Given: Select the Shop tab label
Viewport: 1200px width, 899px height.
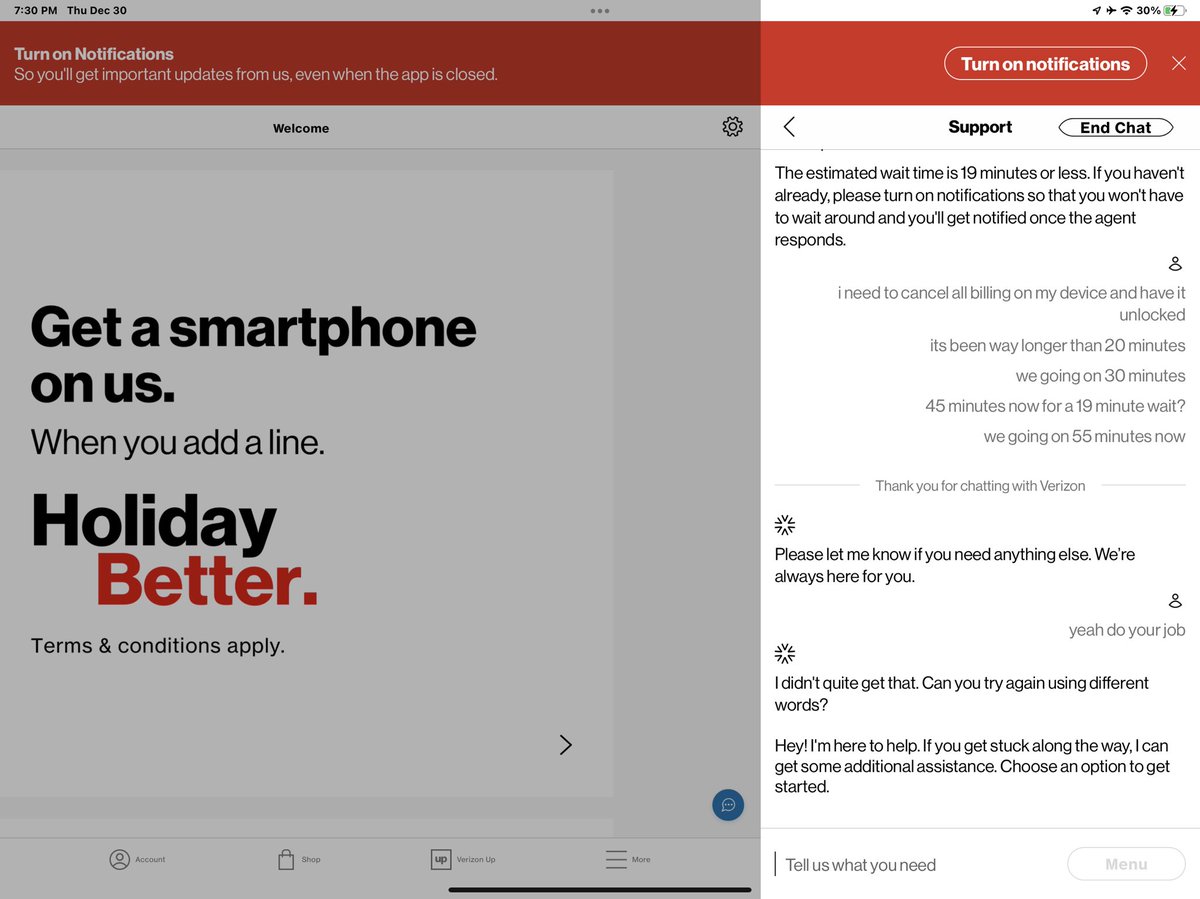Looking at the screenshot, I should (311, 860).
